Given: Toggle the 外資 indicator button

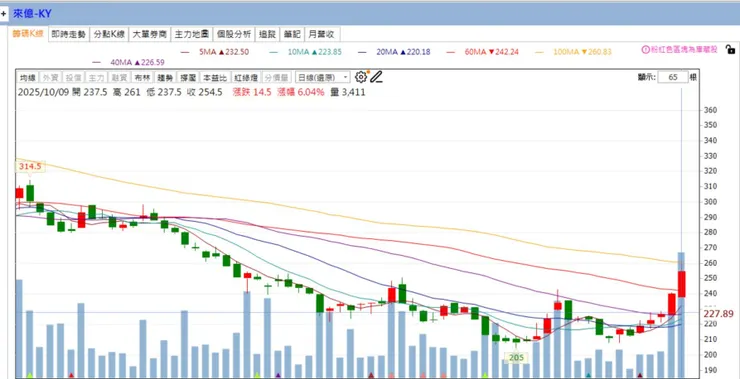Looking at the screenshot, I should [50, 77].
